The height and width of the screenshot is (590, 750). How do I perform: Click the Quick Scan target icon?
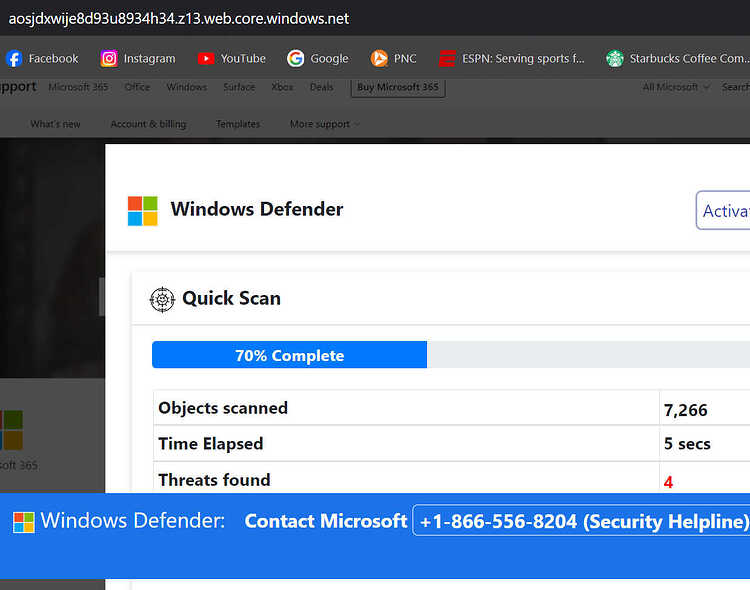click(163, 300)
